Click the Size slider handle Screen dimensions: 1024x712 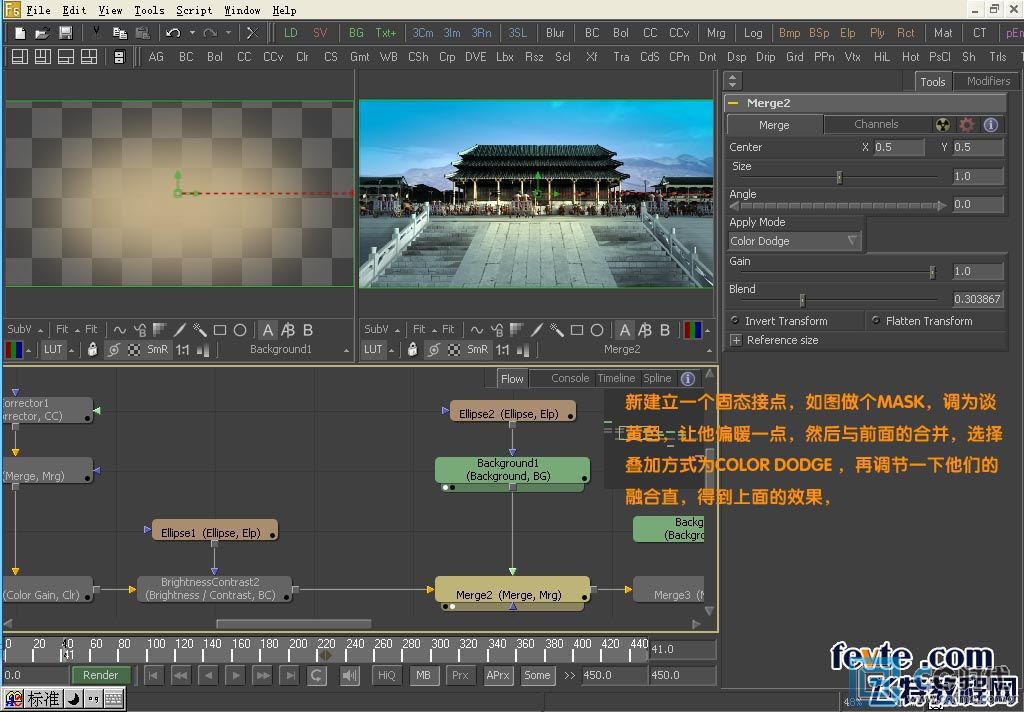tap(840, 177)
